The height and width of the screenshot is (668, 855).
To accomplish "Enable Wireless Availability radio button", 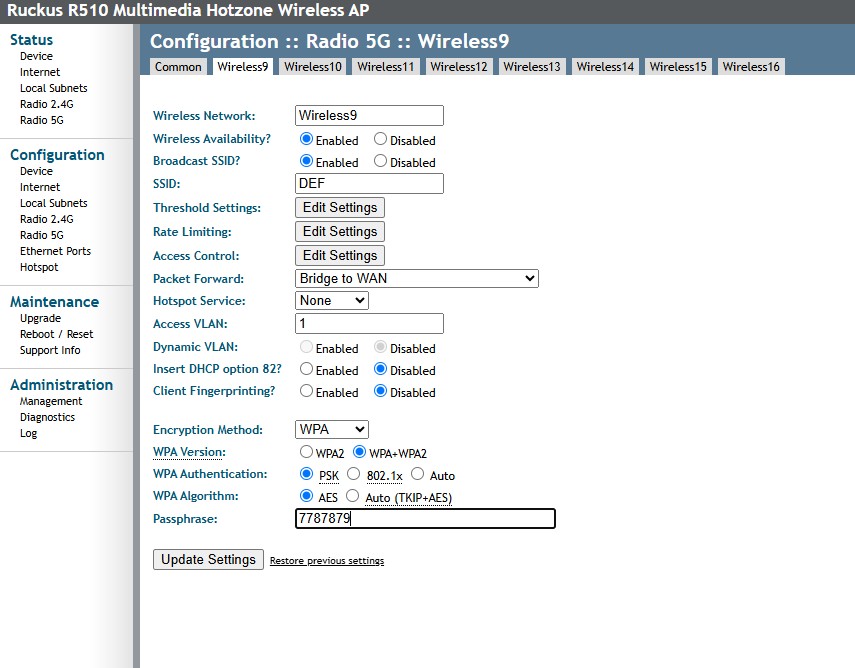I will 306,139.
